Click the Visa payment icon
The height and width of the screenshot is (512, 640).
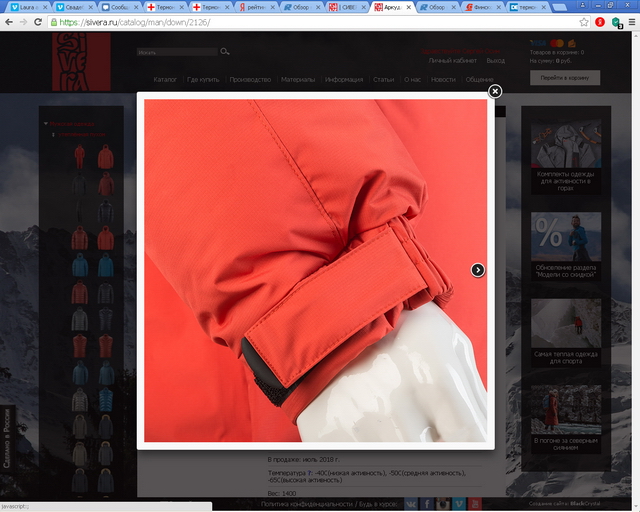click(538, 43)
